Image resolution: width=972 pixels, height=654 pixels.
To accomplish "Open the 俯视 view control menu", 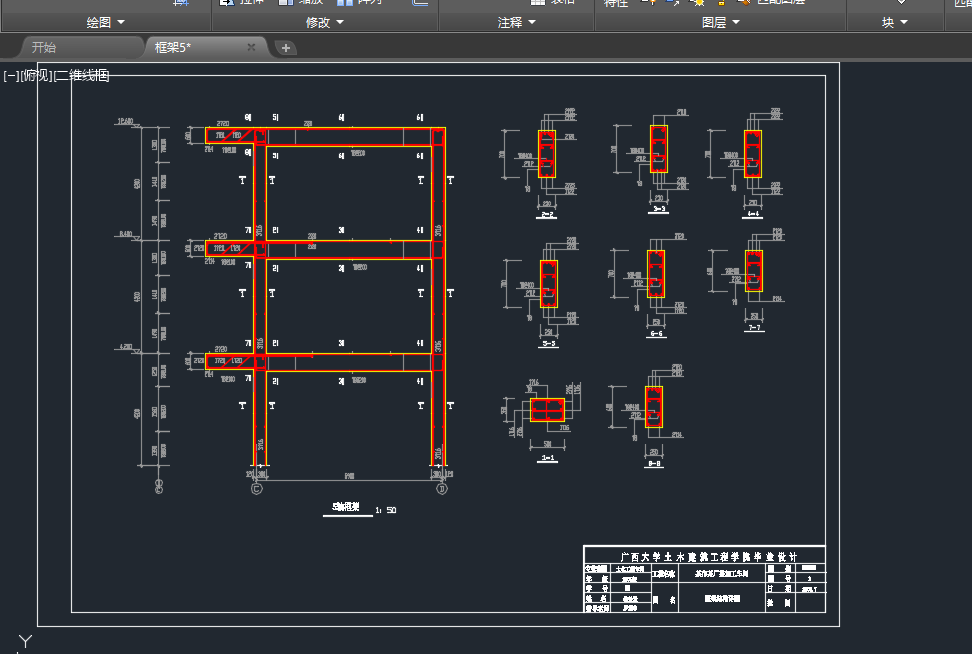I will (x=35, y=75).
